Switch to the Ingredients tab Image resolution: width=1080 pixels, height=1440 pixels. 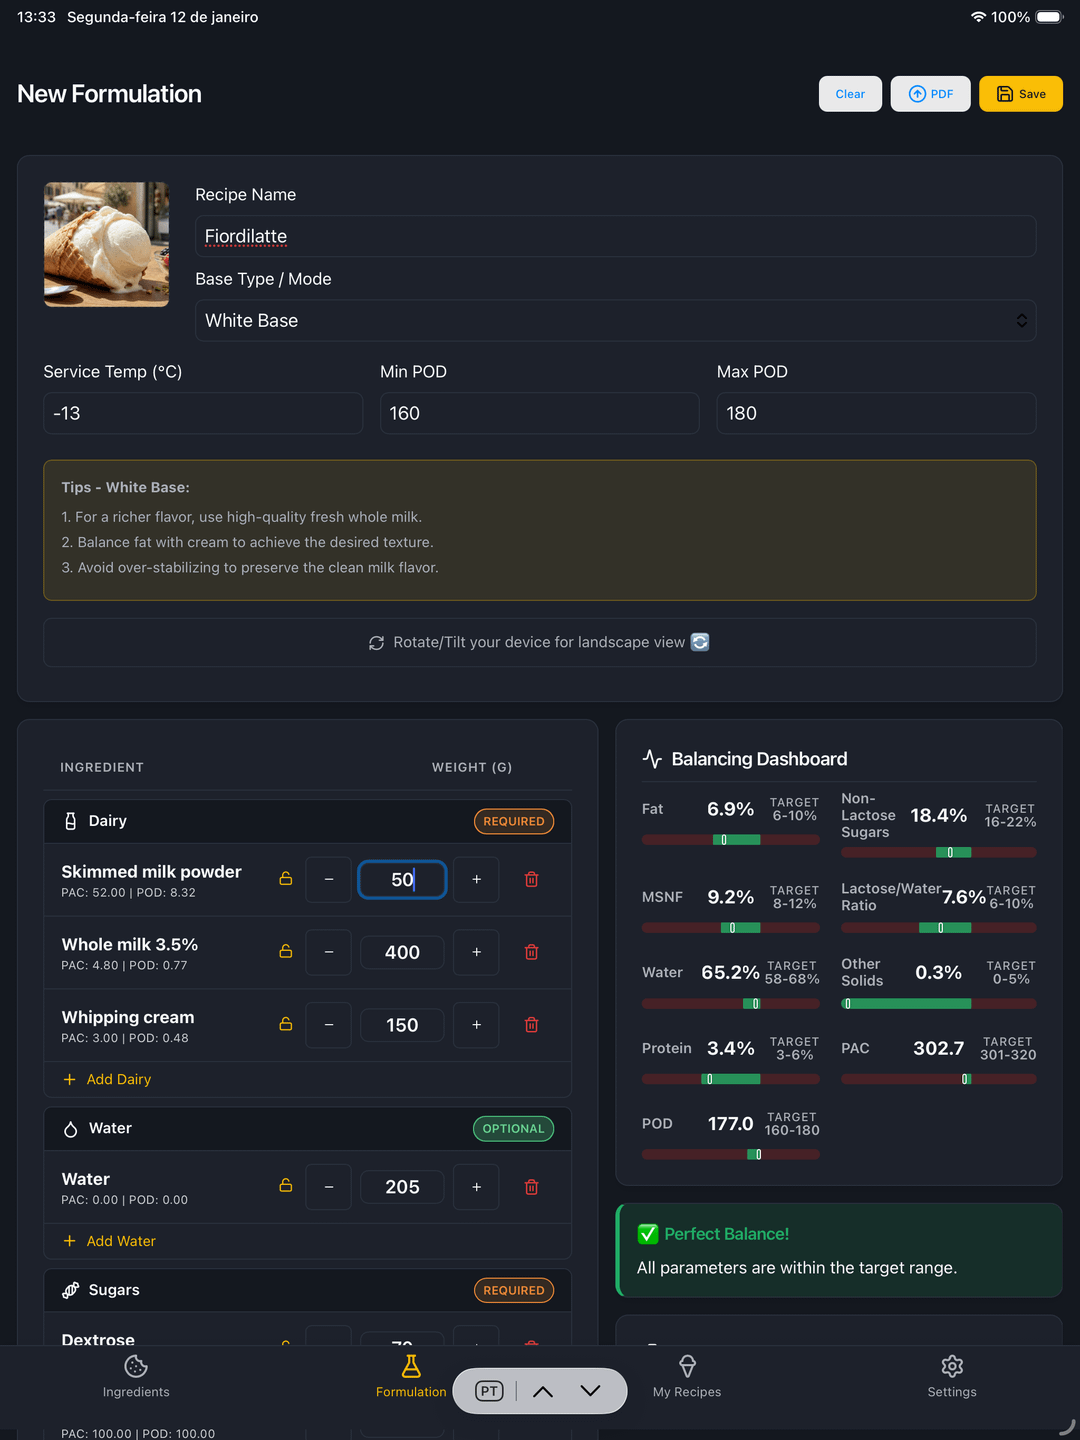click(136, 1375)
